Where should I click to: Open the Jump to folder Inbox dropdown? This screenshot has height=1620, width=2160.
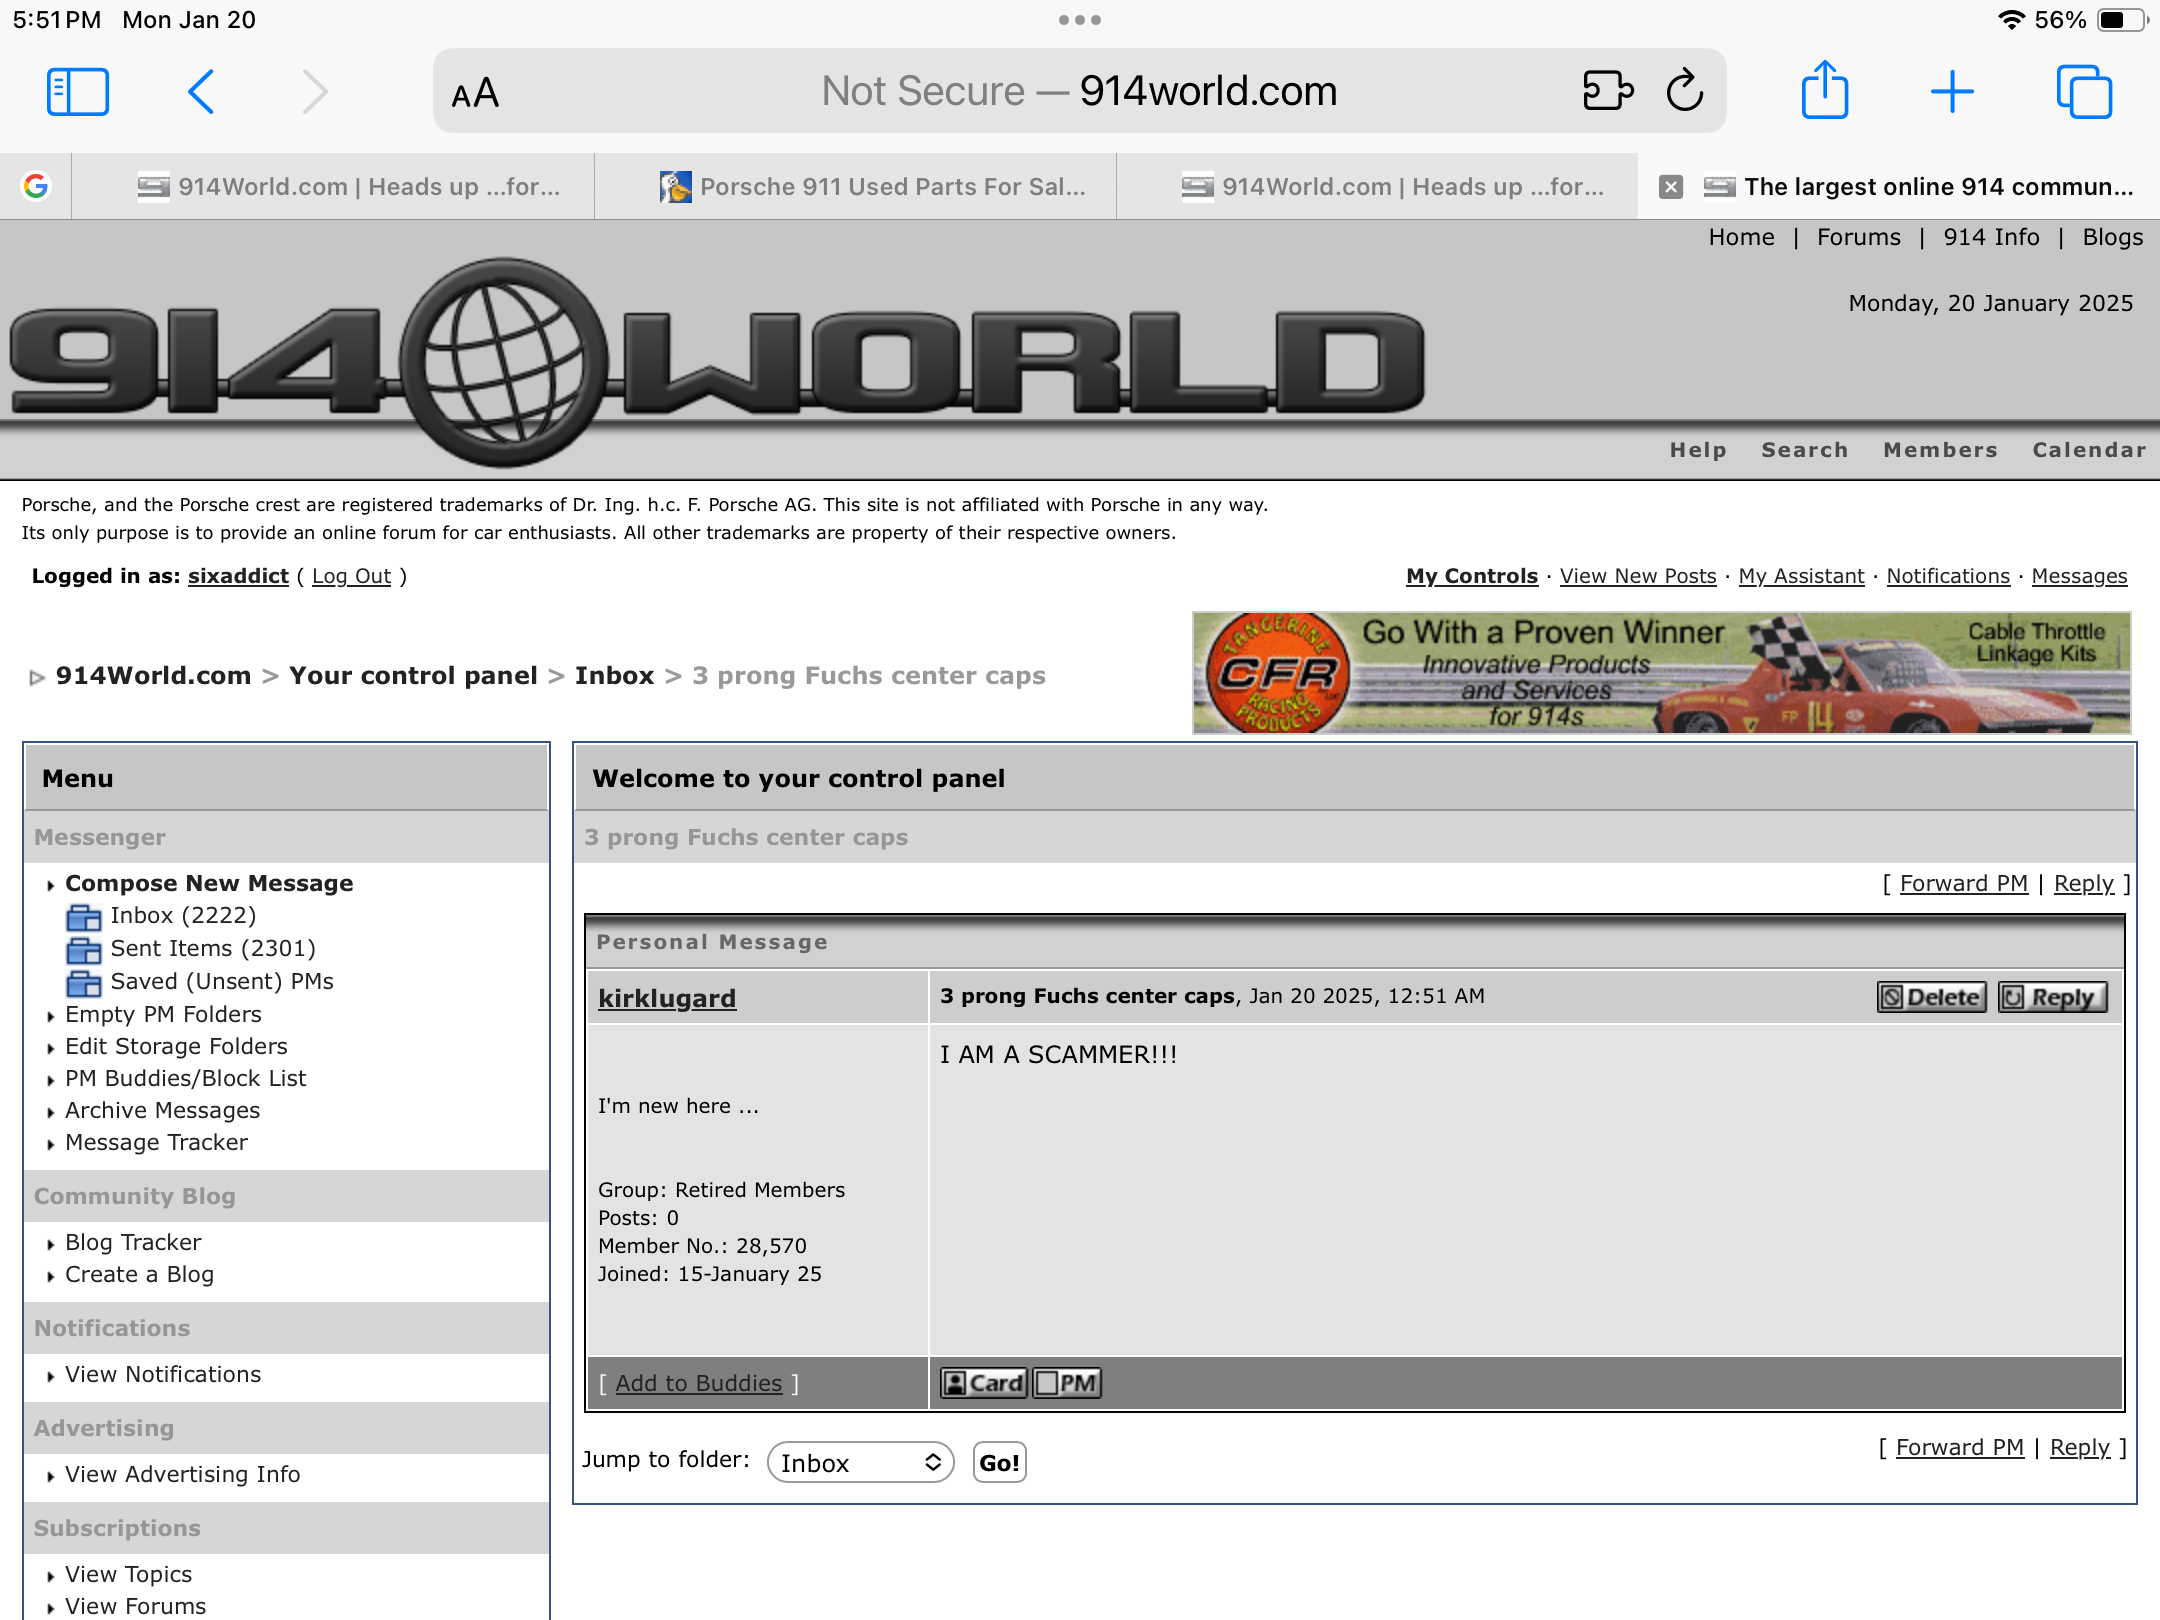[x=860, y=1463]
